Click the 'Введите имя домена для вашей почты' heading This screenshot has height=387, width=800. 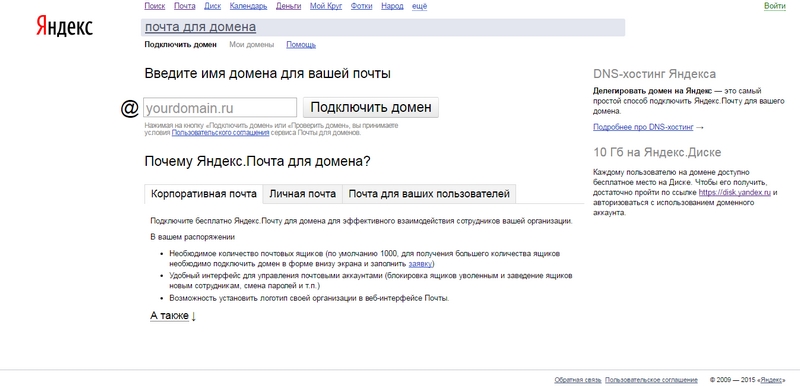(268, 73)
